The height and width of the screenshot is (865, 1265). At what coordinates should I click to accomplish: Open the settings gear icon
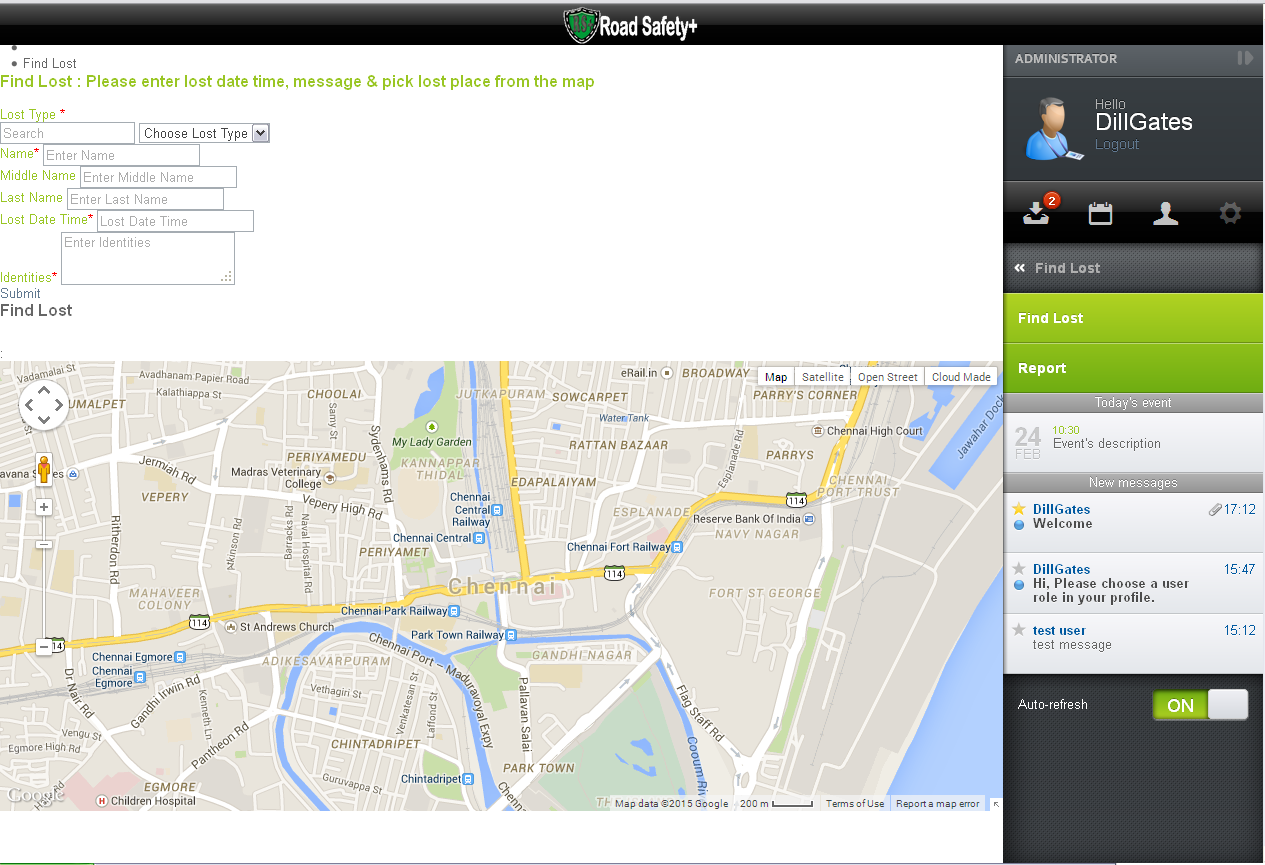(1230, 213)
